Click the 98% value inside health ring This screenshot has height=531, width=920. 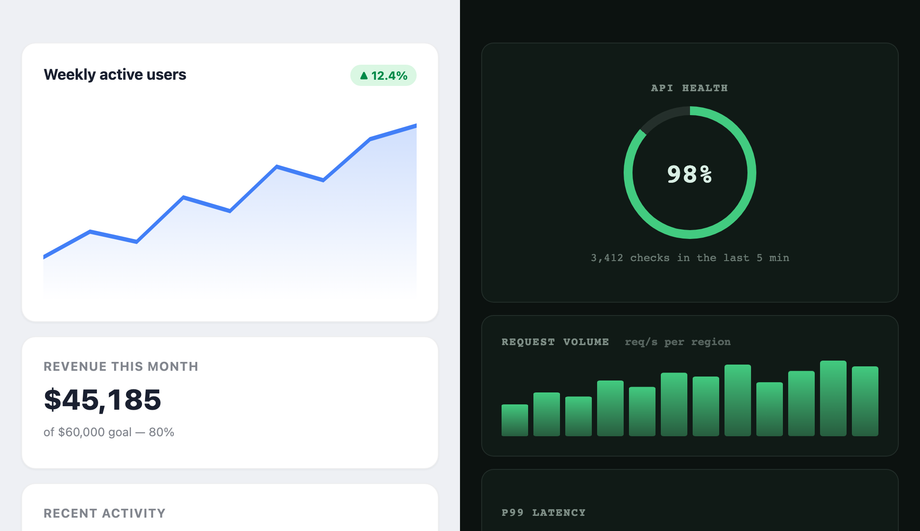(x=689, y=174)
